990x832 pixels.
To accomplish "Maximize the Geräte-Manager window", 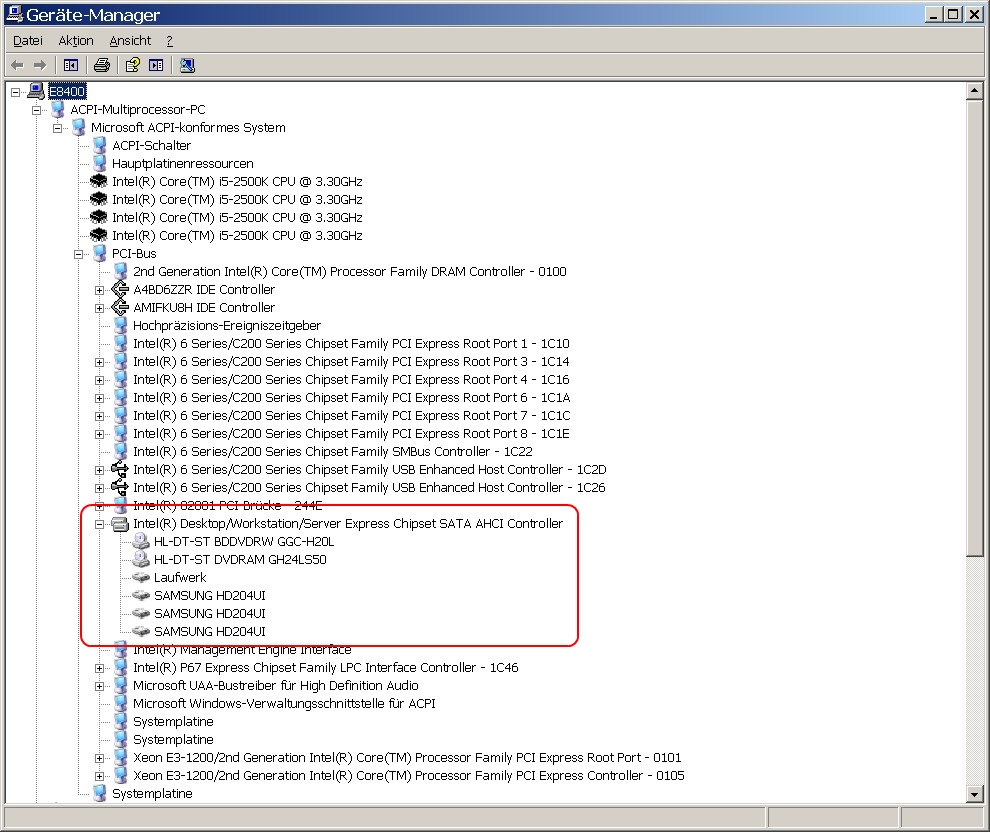I will (953, 14).
